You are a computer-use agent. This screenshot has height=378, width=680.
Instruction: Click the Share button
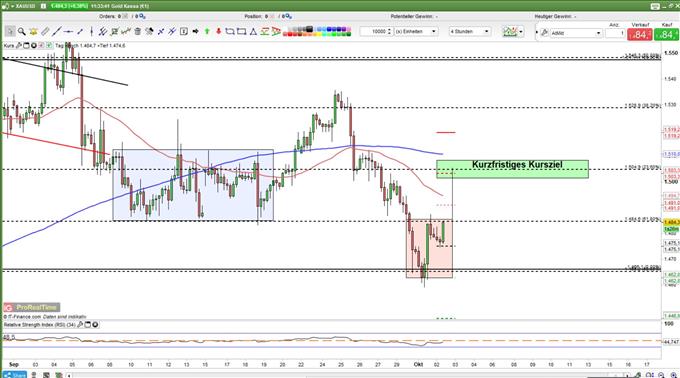tap(14, 375)
